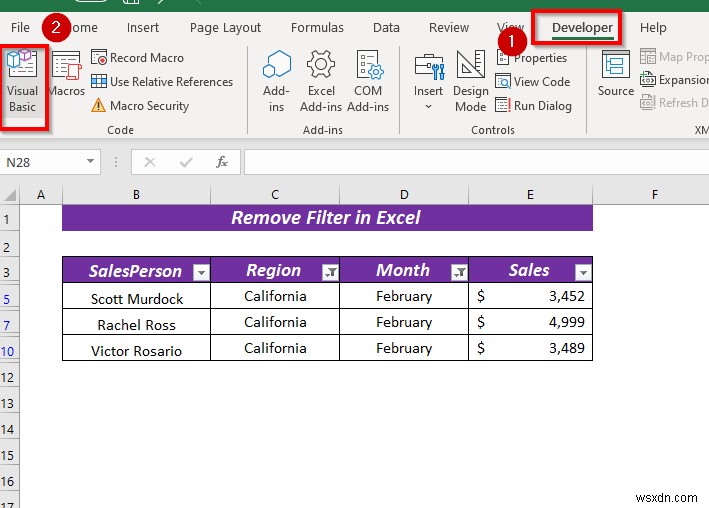Open the SalesPerson filter dropdown

pyautogui.click(x=201, y=272)
